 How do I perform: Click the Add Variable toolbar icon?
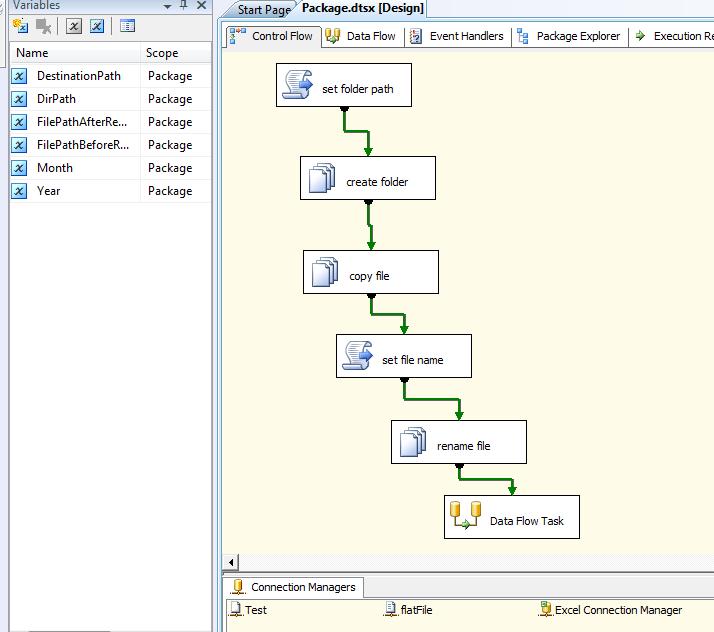point(20,26)
